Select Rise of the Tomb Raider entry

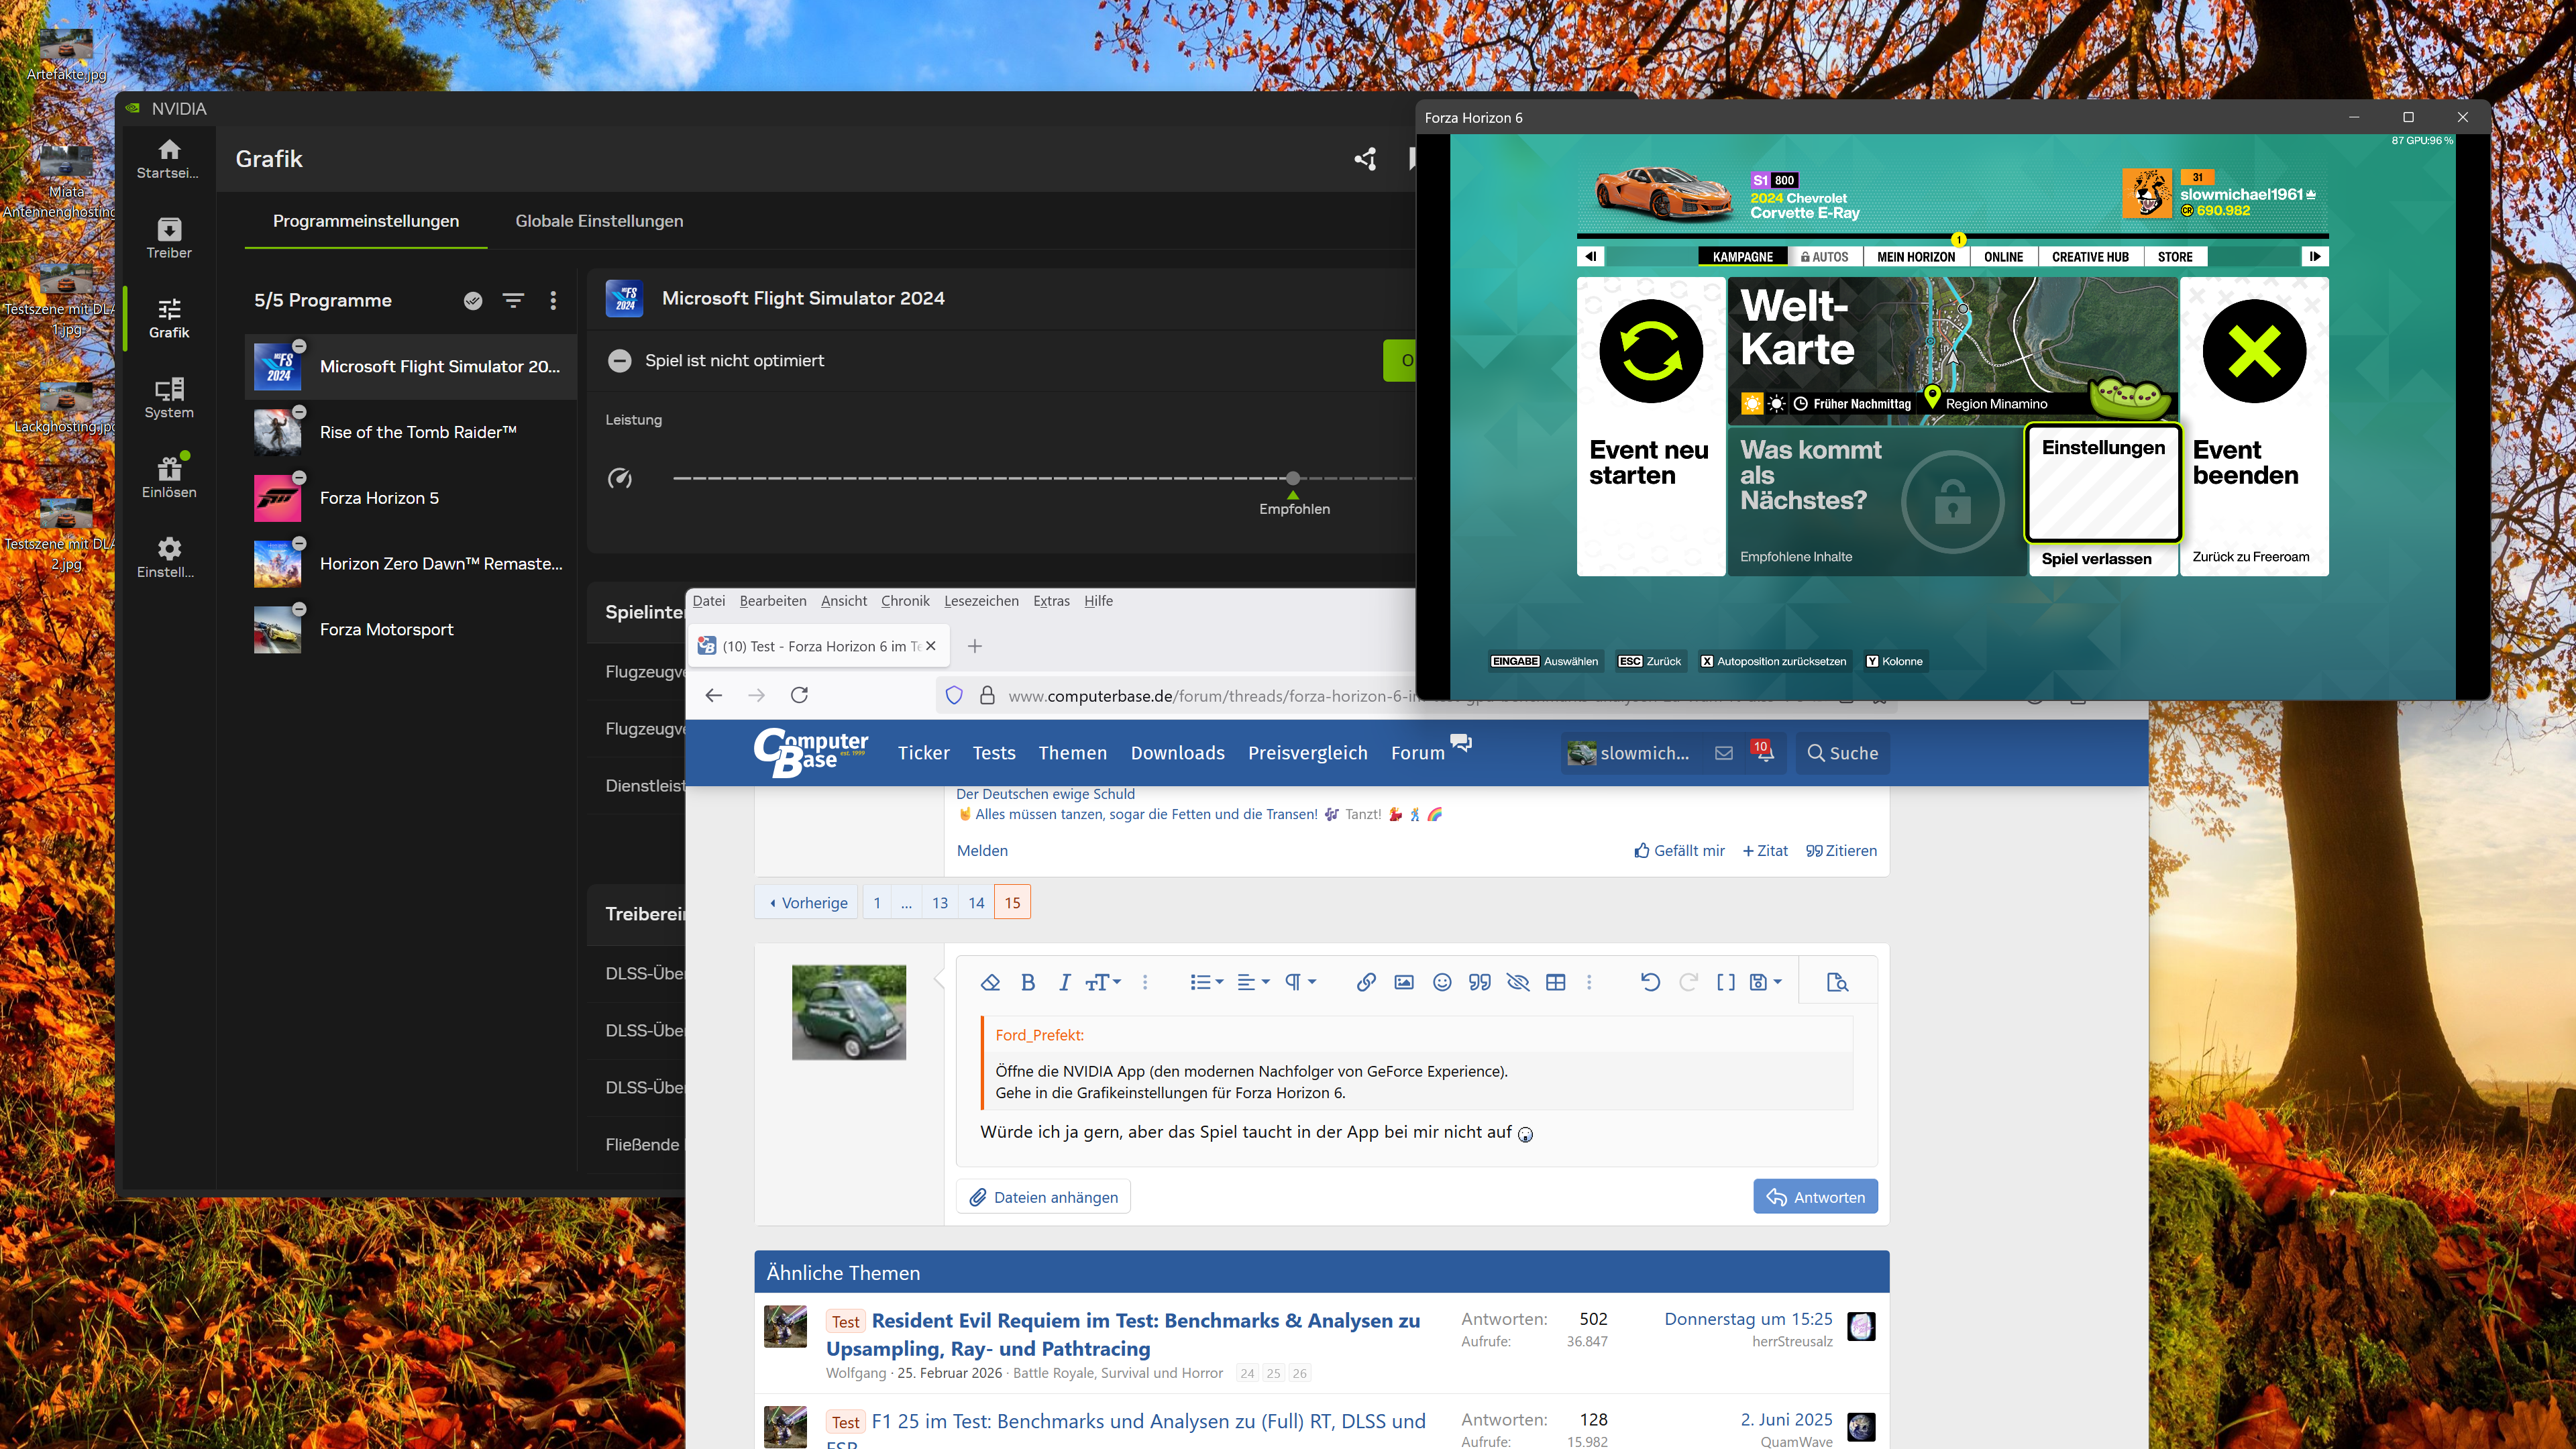coord(410,432)
